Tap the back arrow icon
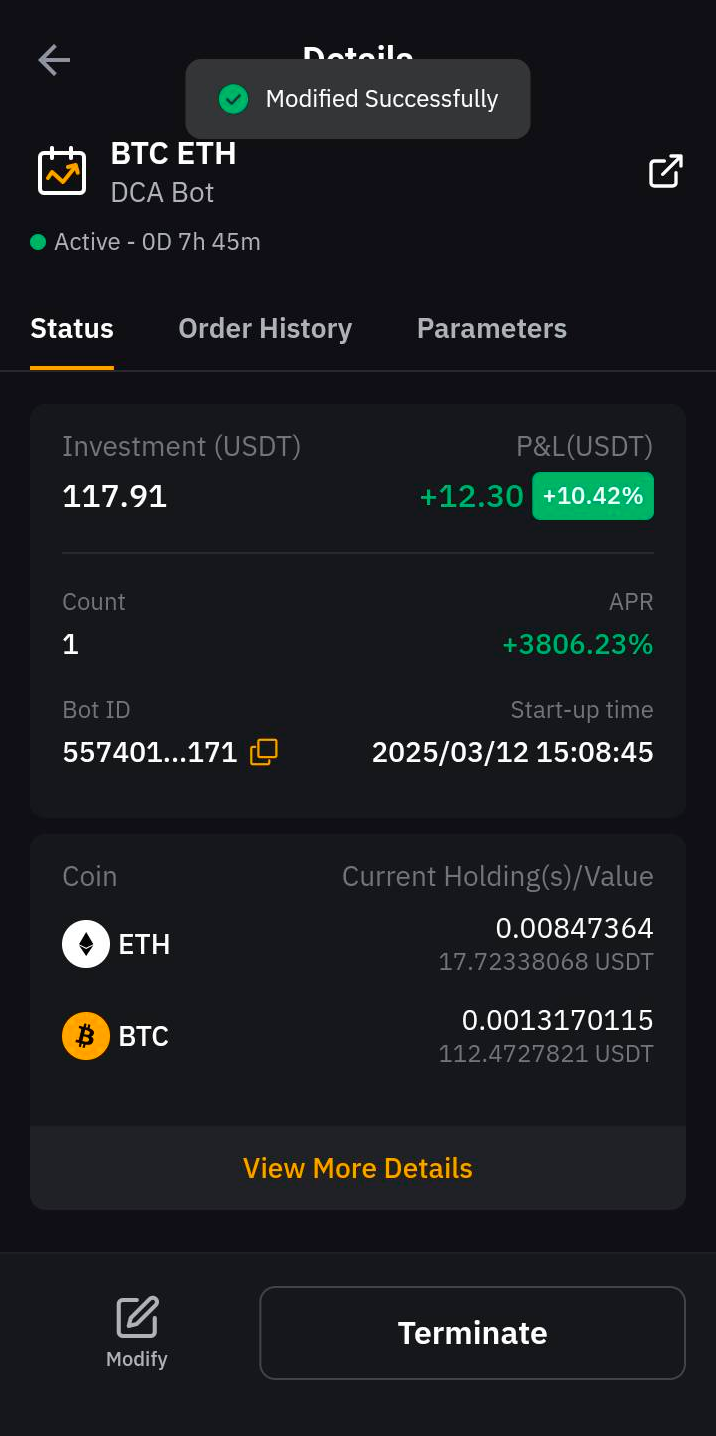The height and width of the screenshot is (1436, 716). click(54, 60)
